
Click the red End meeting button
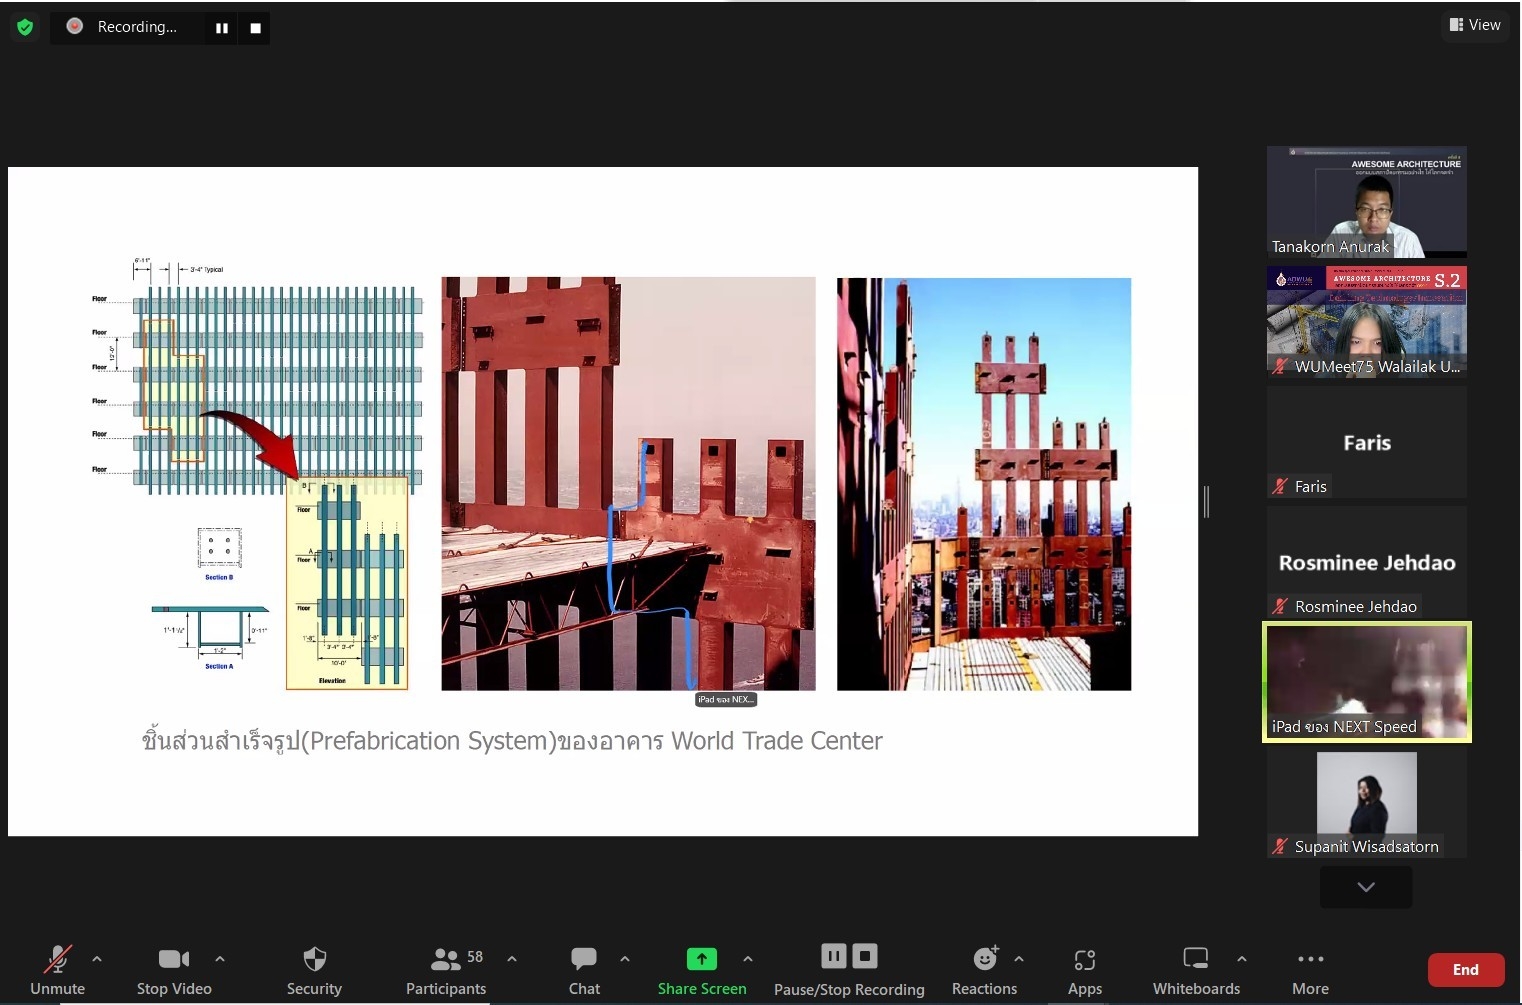[x=1465, y=969]
